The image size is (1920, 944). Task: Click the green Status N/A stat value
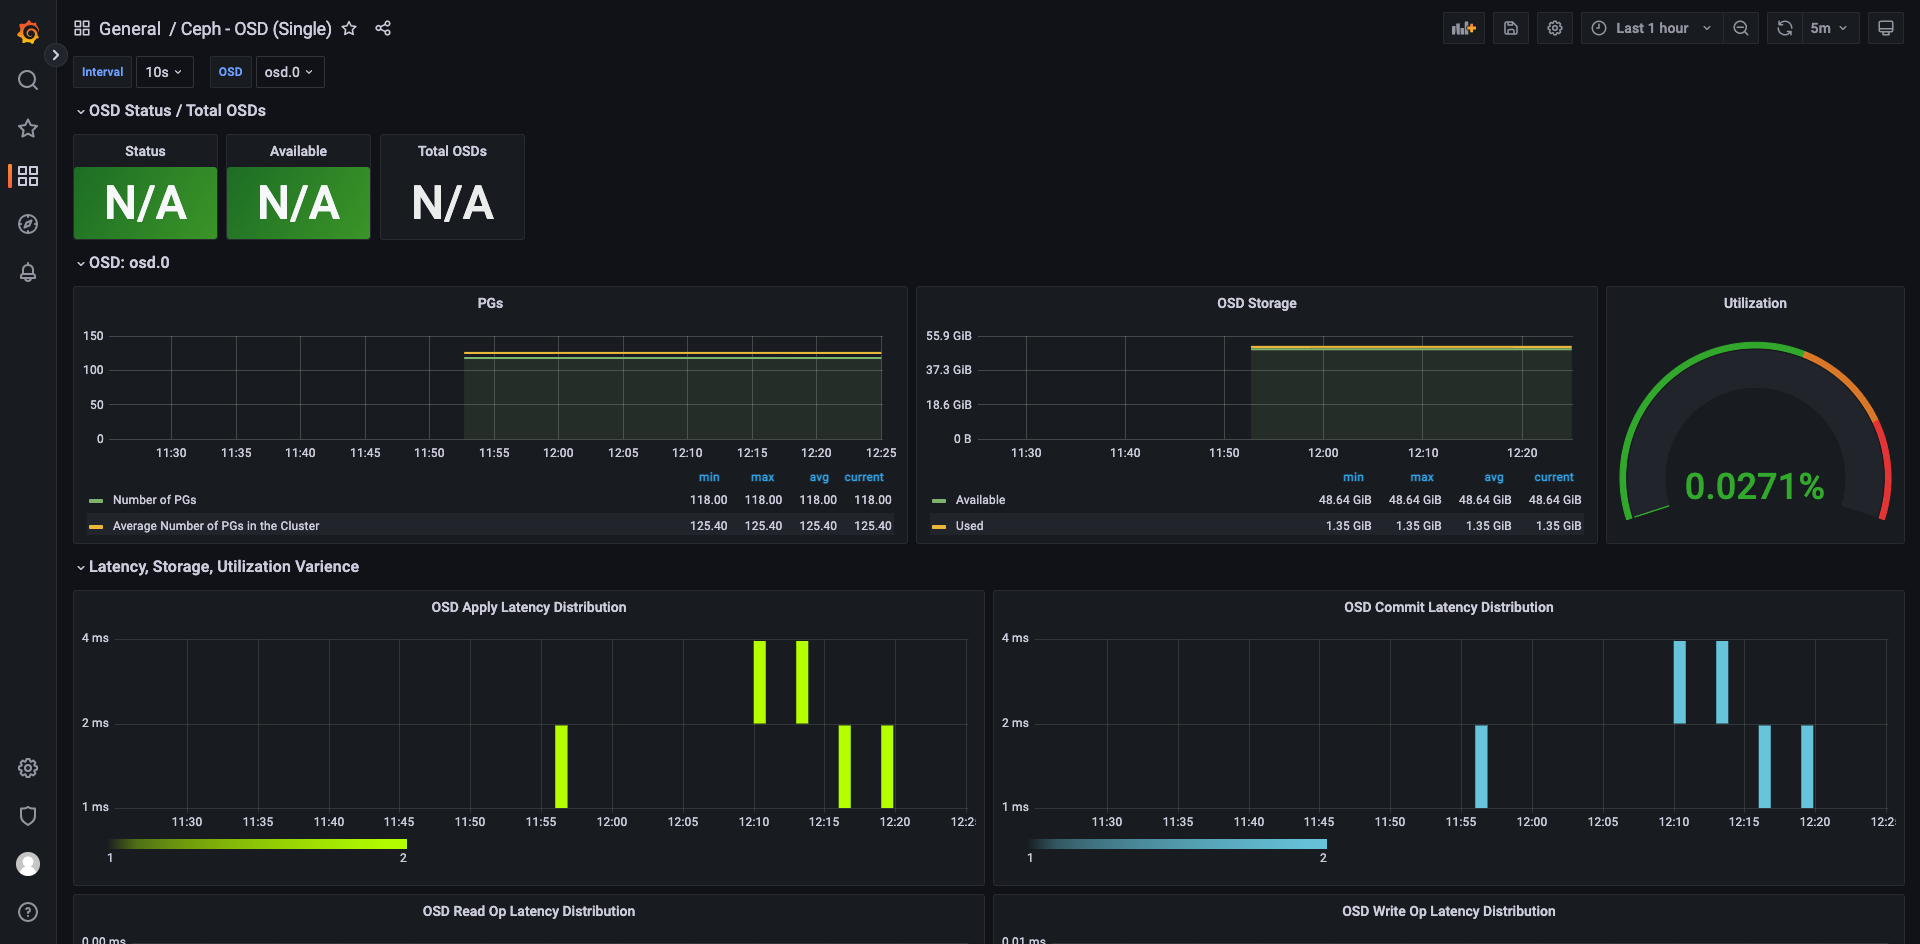pyautogui.click(x=145, y=203)
